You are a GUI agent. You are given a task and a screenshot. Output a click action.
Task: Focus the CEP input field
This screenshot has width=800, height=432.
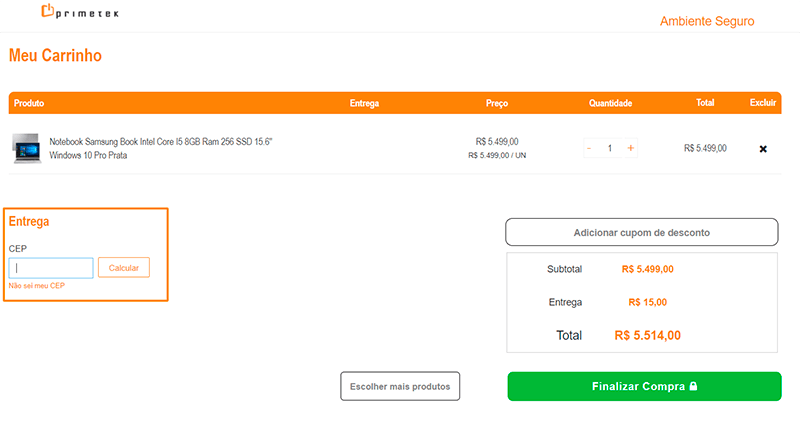coord(51,268)
